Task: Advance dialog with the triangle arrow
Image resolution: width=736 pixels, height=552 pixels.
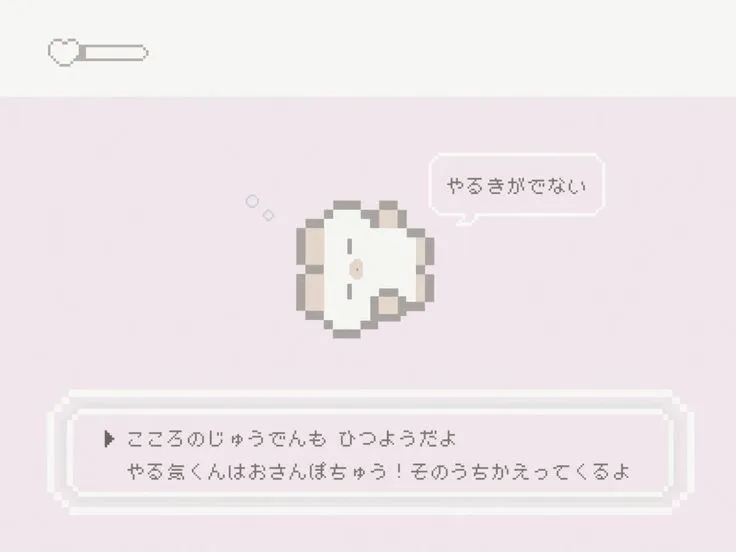Action: [109, 439]
